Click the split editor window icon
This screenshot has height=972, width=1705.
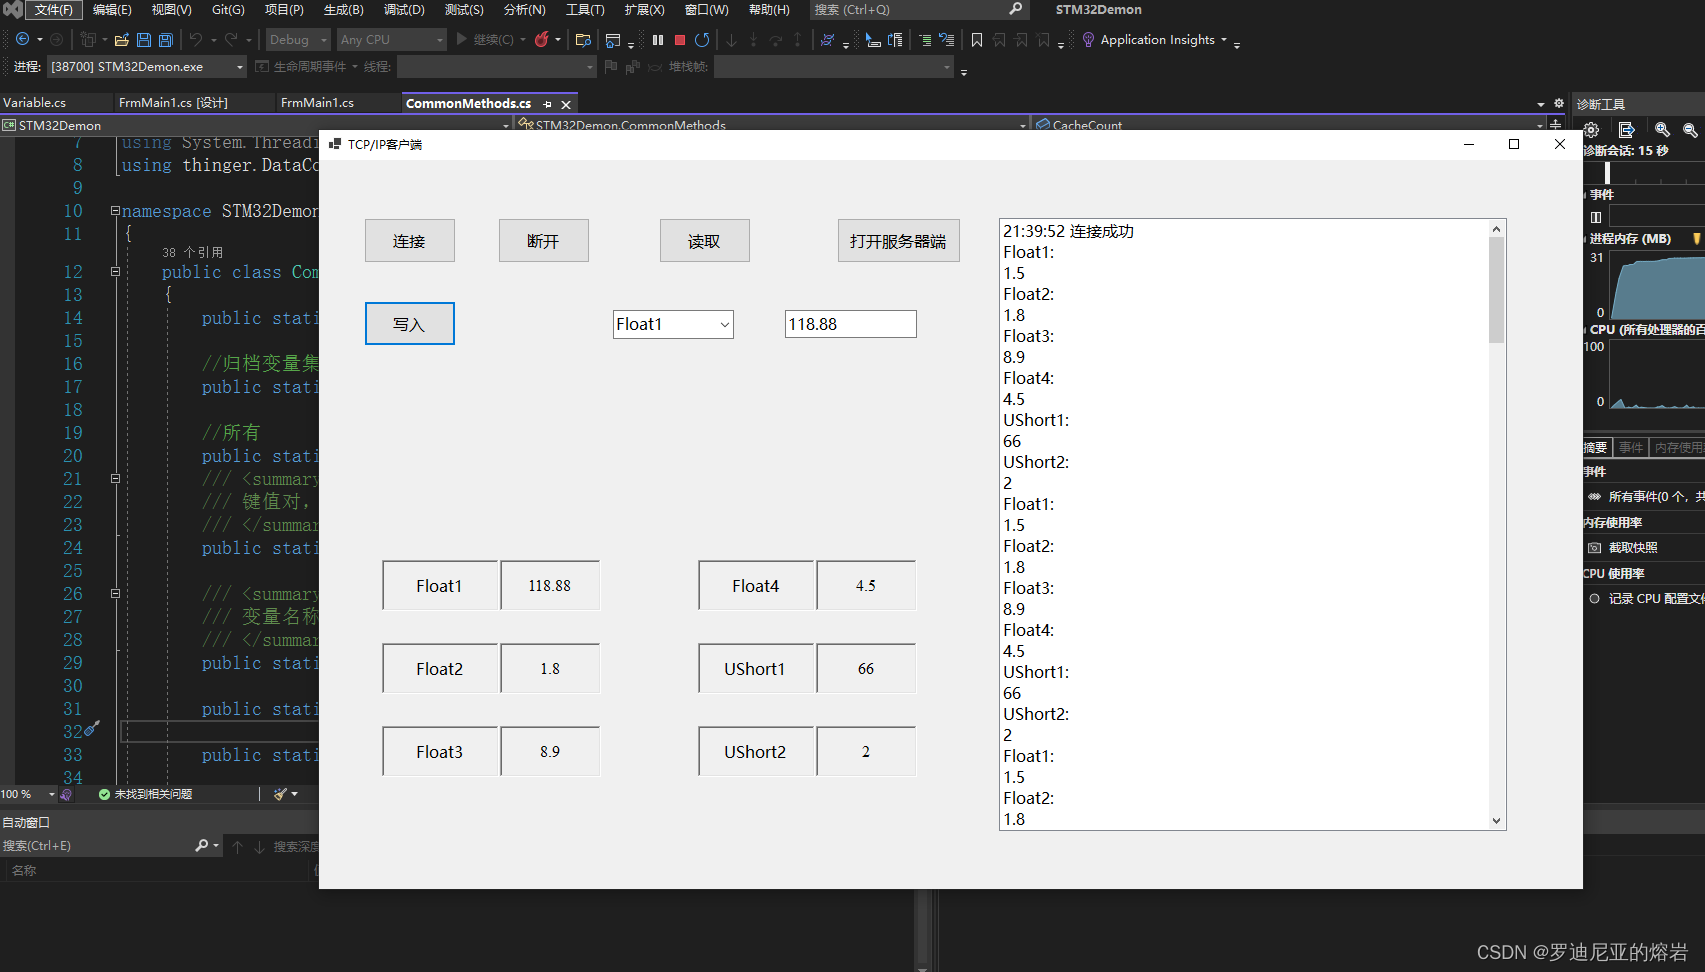pos(1555,125)
